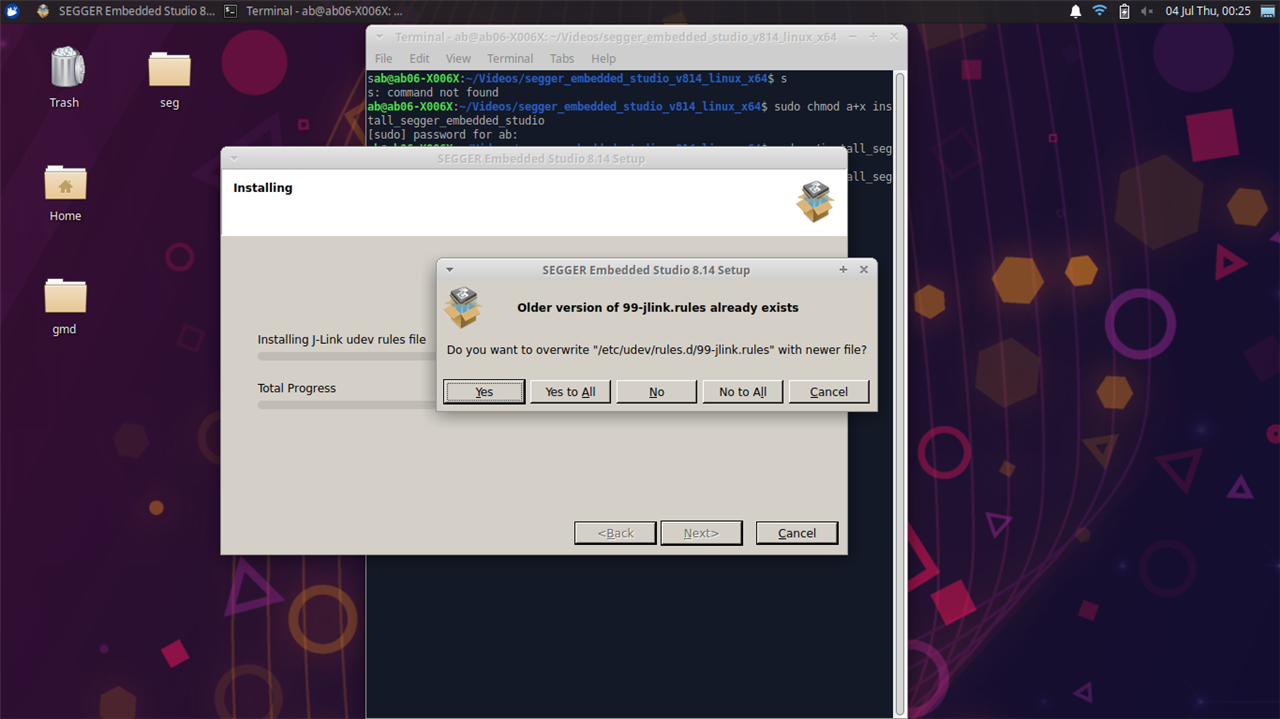This screenshot has height=719, width=1280.
Task: Open the clock showing 04 Jul Thu
Action: pos(1208,11)
